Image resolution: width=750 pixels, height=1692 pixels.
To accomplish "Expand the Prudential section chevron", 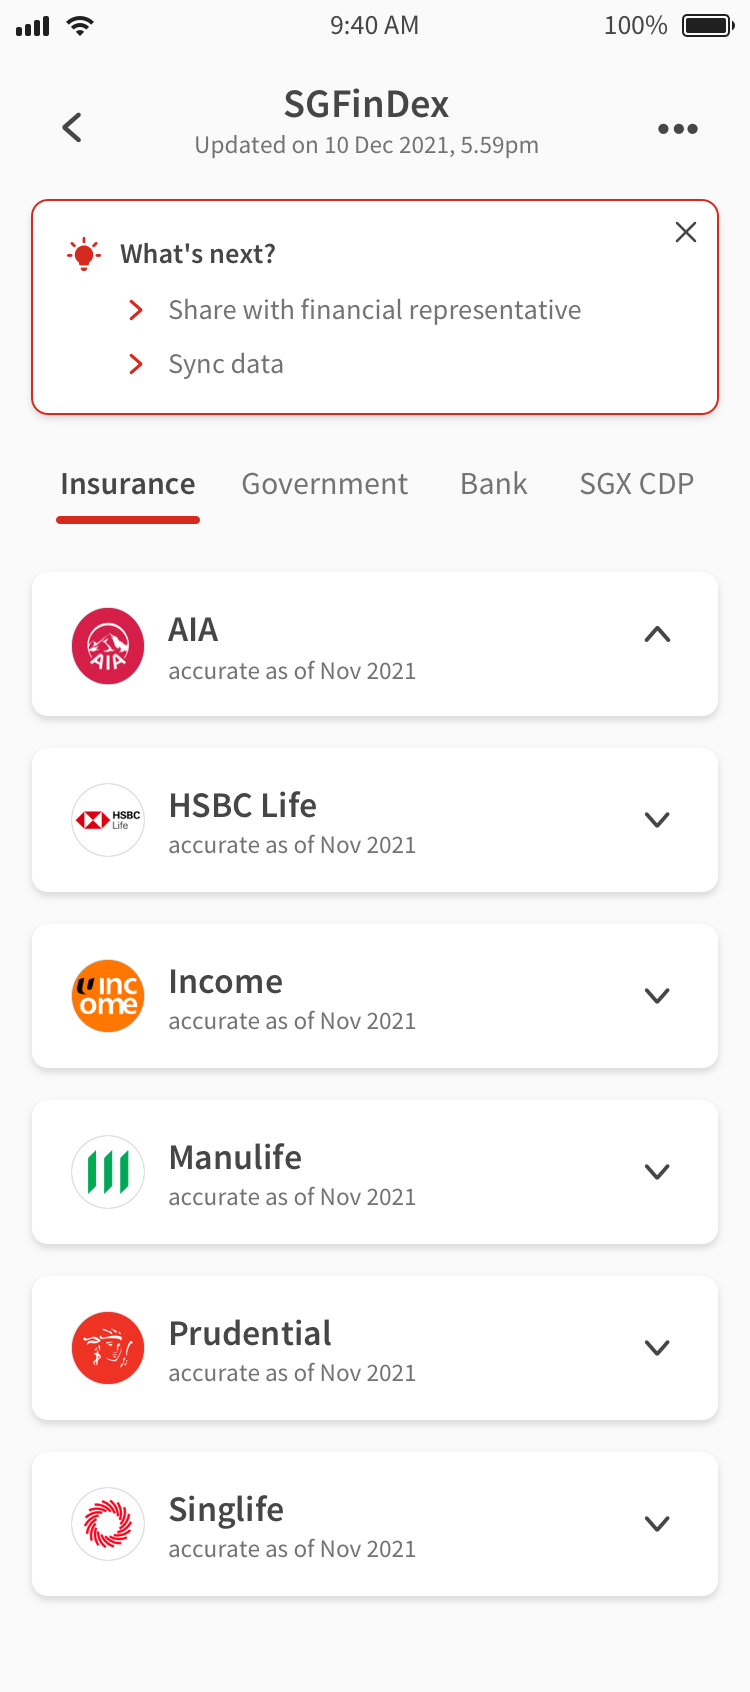I will click(x=657, y=1348).
